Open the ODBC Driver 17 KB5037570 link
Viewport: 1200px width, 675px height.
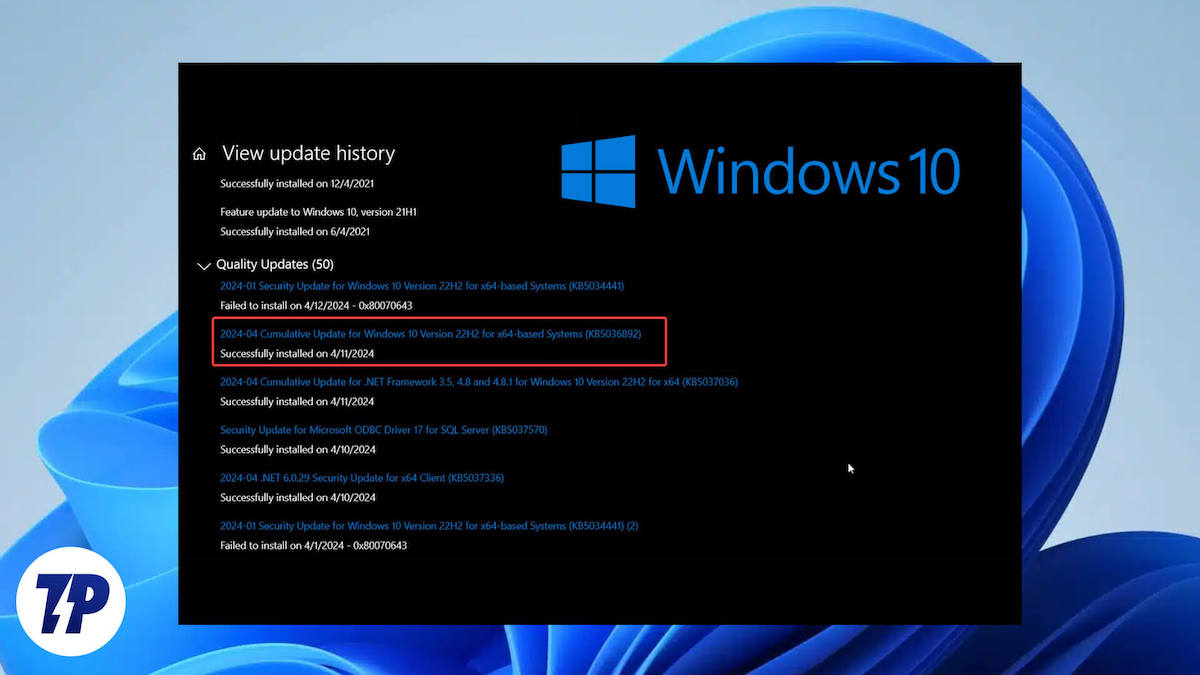[383, 429]
